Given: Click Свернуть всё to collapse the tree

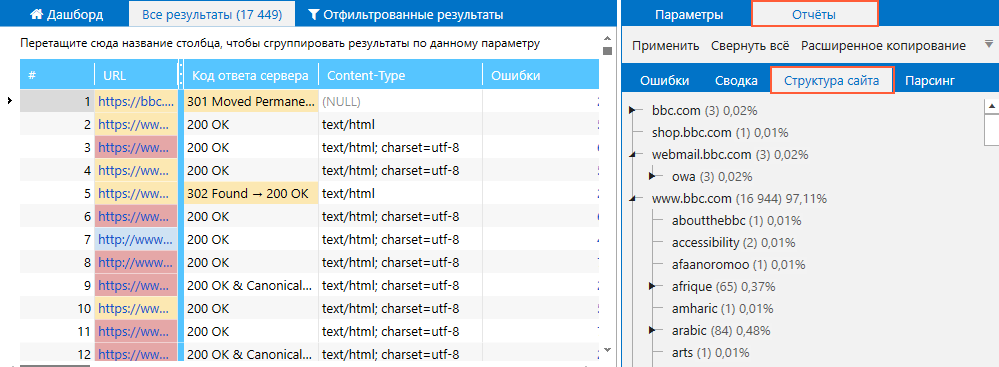Looking at the screenshot, I should click(x=750, y=46).
